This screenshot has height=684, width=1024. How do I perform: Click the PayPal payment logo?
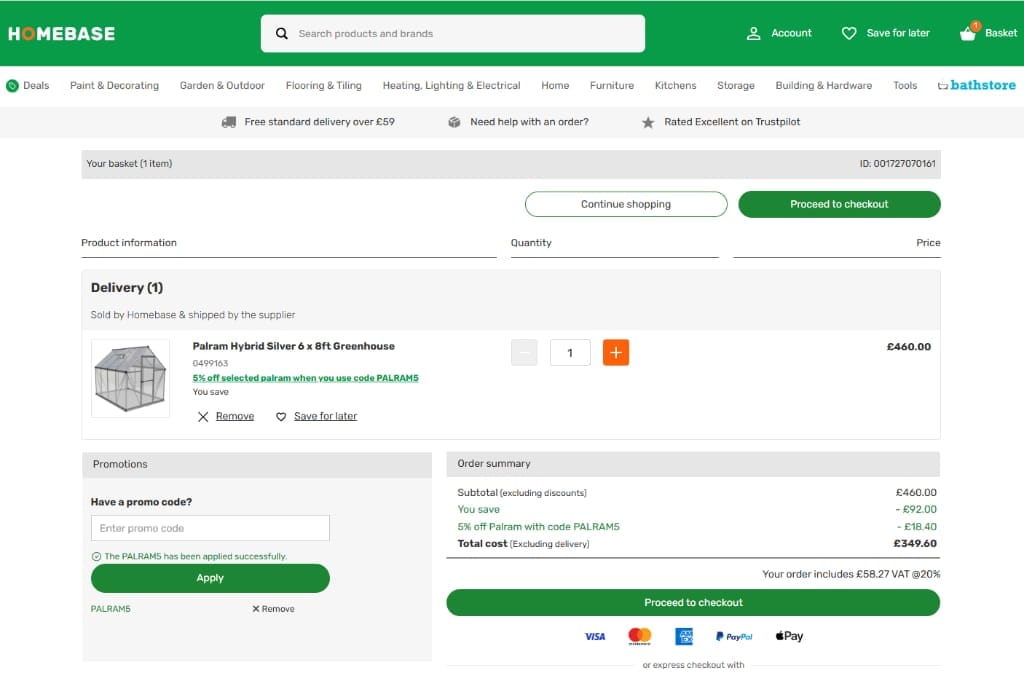[x=734, y=636]
